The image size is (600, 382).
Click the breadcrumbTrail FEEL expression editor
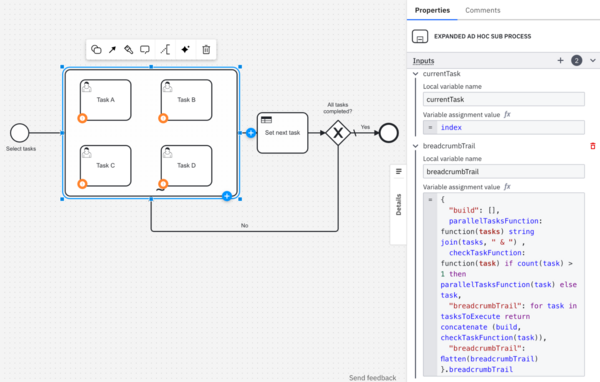(504, 284)
